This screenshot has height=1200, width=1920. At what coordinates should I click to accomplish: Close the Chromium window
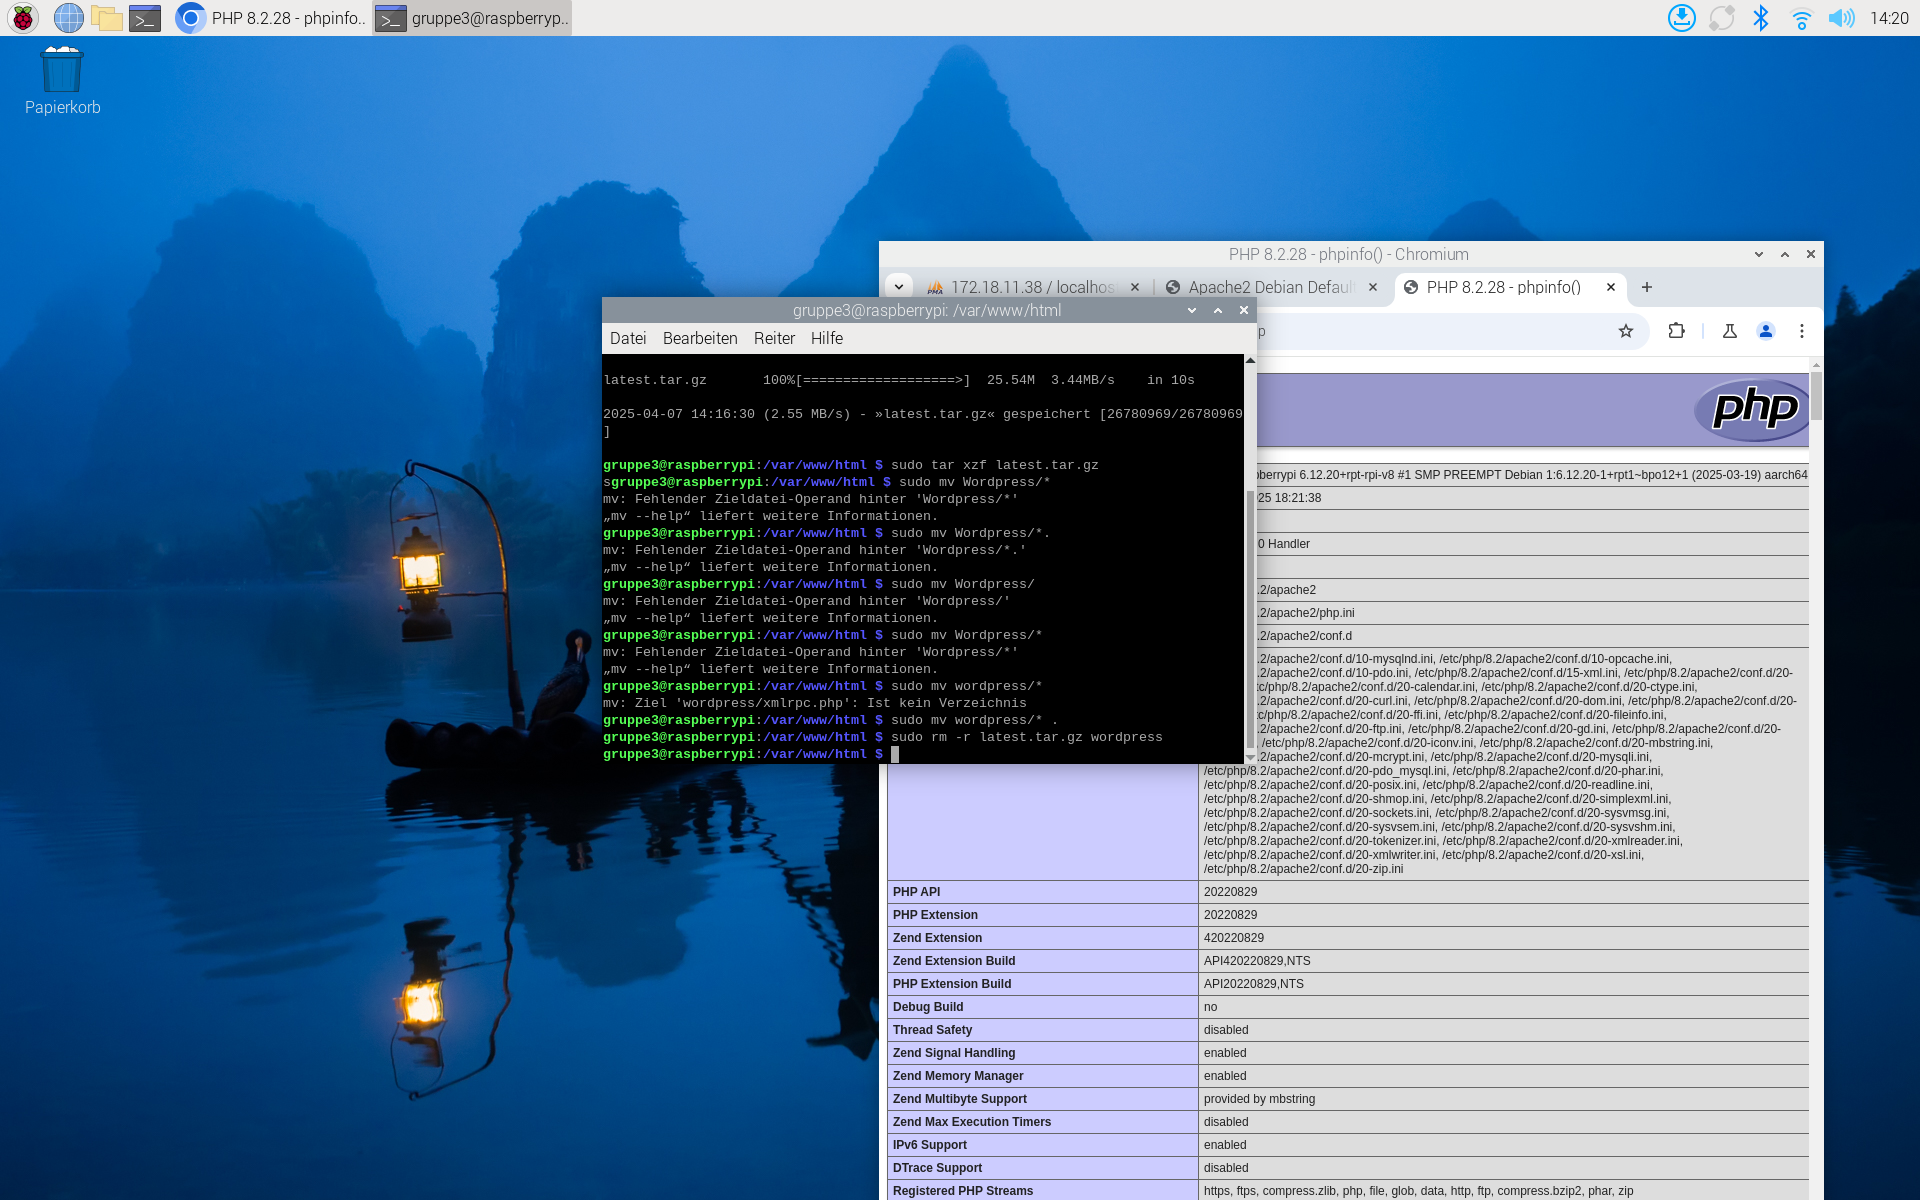pos(1811,254)
